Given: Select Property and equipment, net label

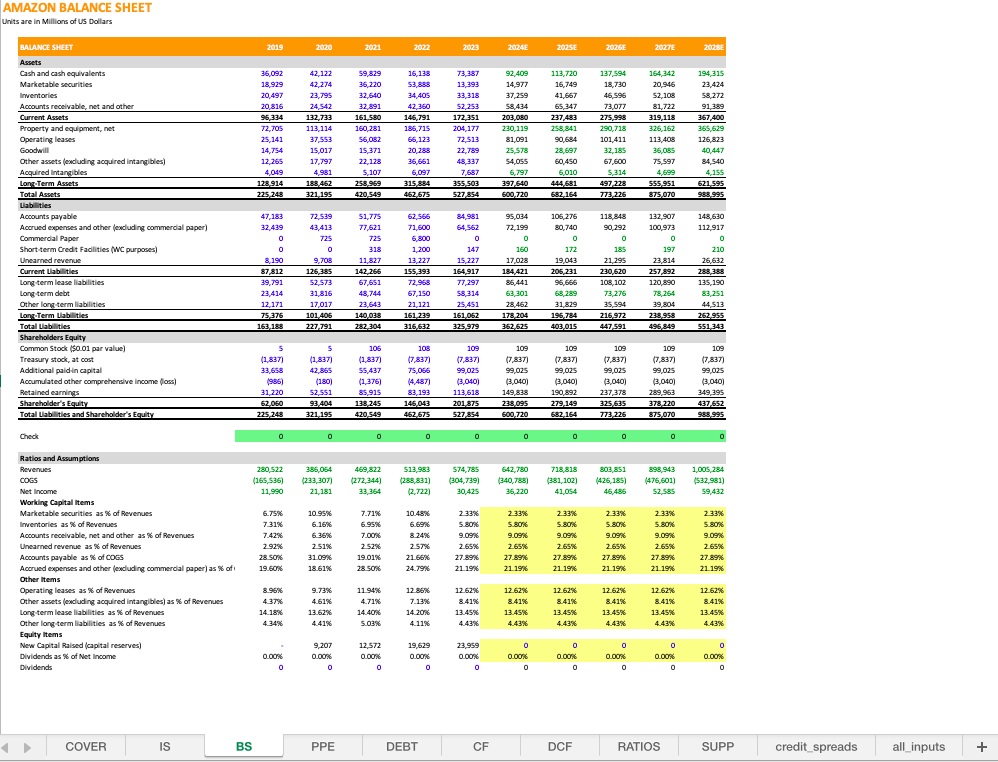Looking at the screenshot, I should [67, 129].
